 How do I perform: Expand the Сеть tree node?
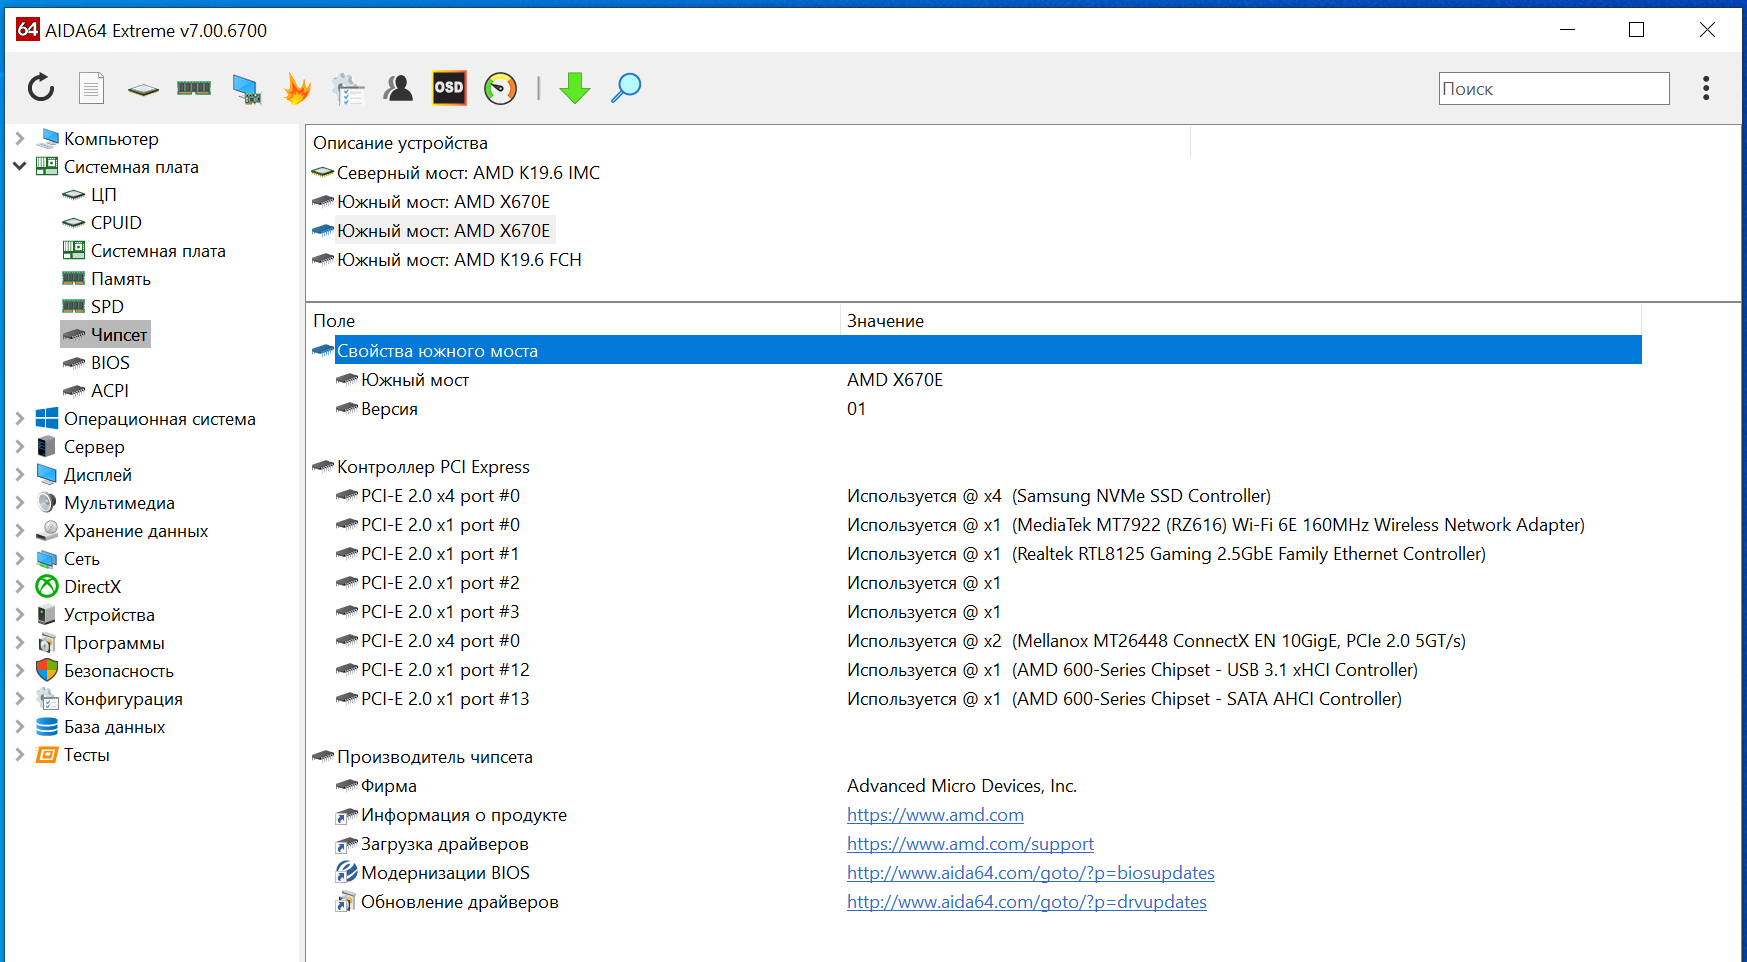[19, 558]
